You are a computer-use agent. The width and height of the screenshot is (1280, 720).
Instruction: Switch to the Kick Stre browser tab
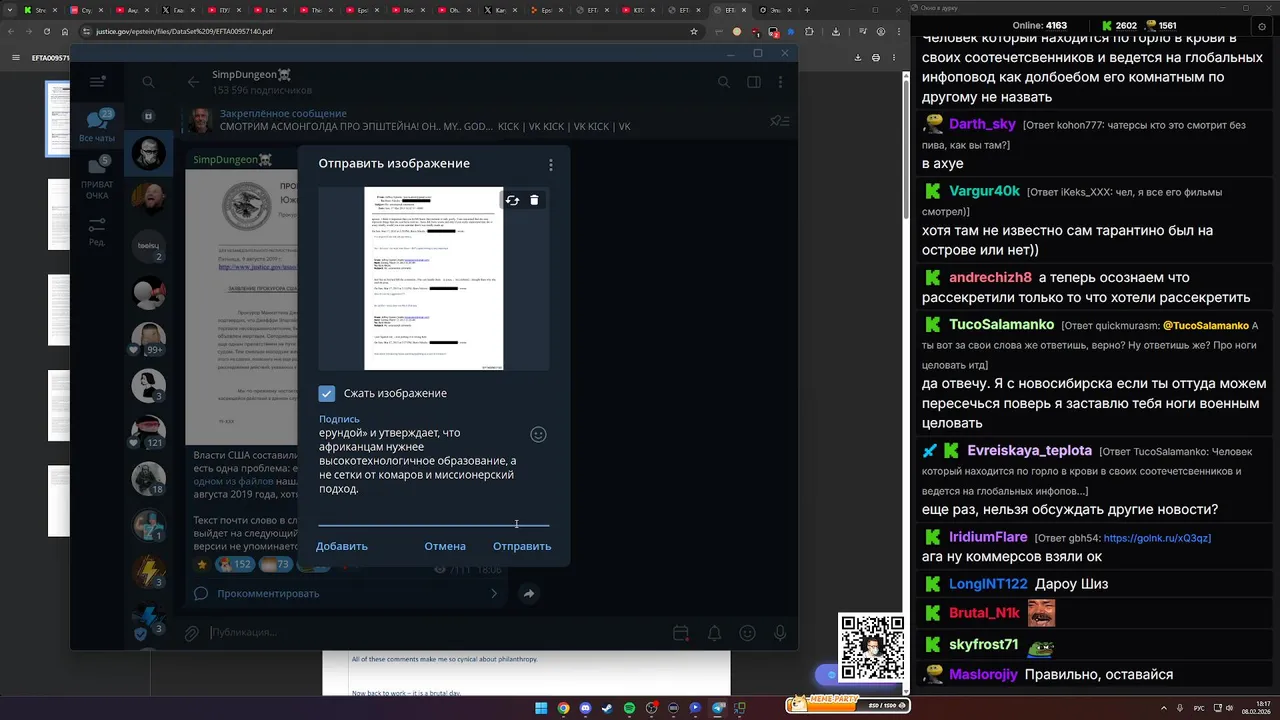pos(40,10)
